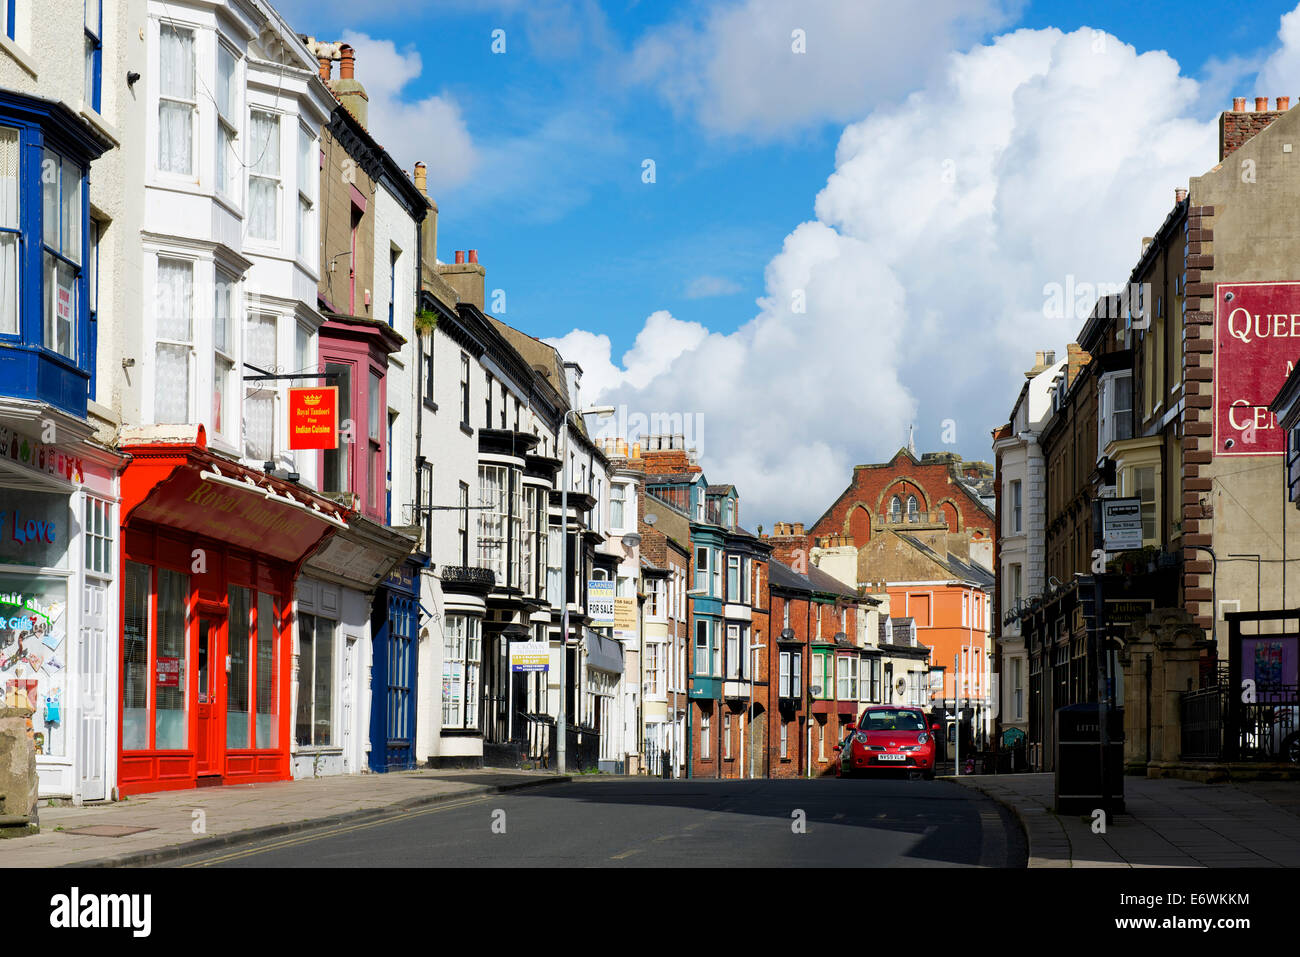This screenshot has height=957, width=1300.
Task: Click the Crown TO LET sign board
Action: [529, 656]
